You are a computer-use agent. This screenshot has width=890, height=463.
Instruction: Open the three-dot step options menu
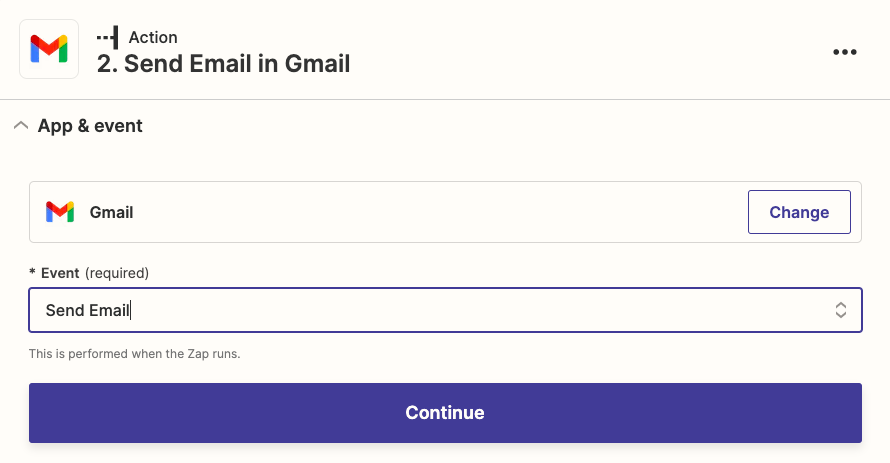[845, 52]
